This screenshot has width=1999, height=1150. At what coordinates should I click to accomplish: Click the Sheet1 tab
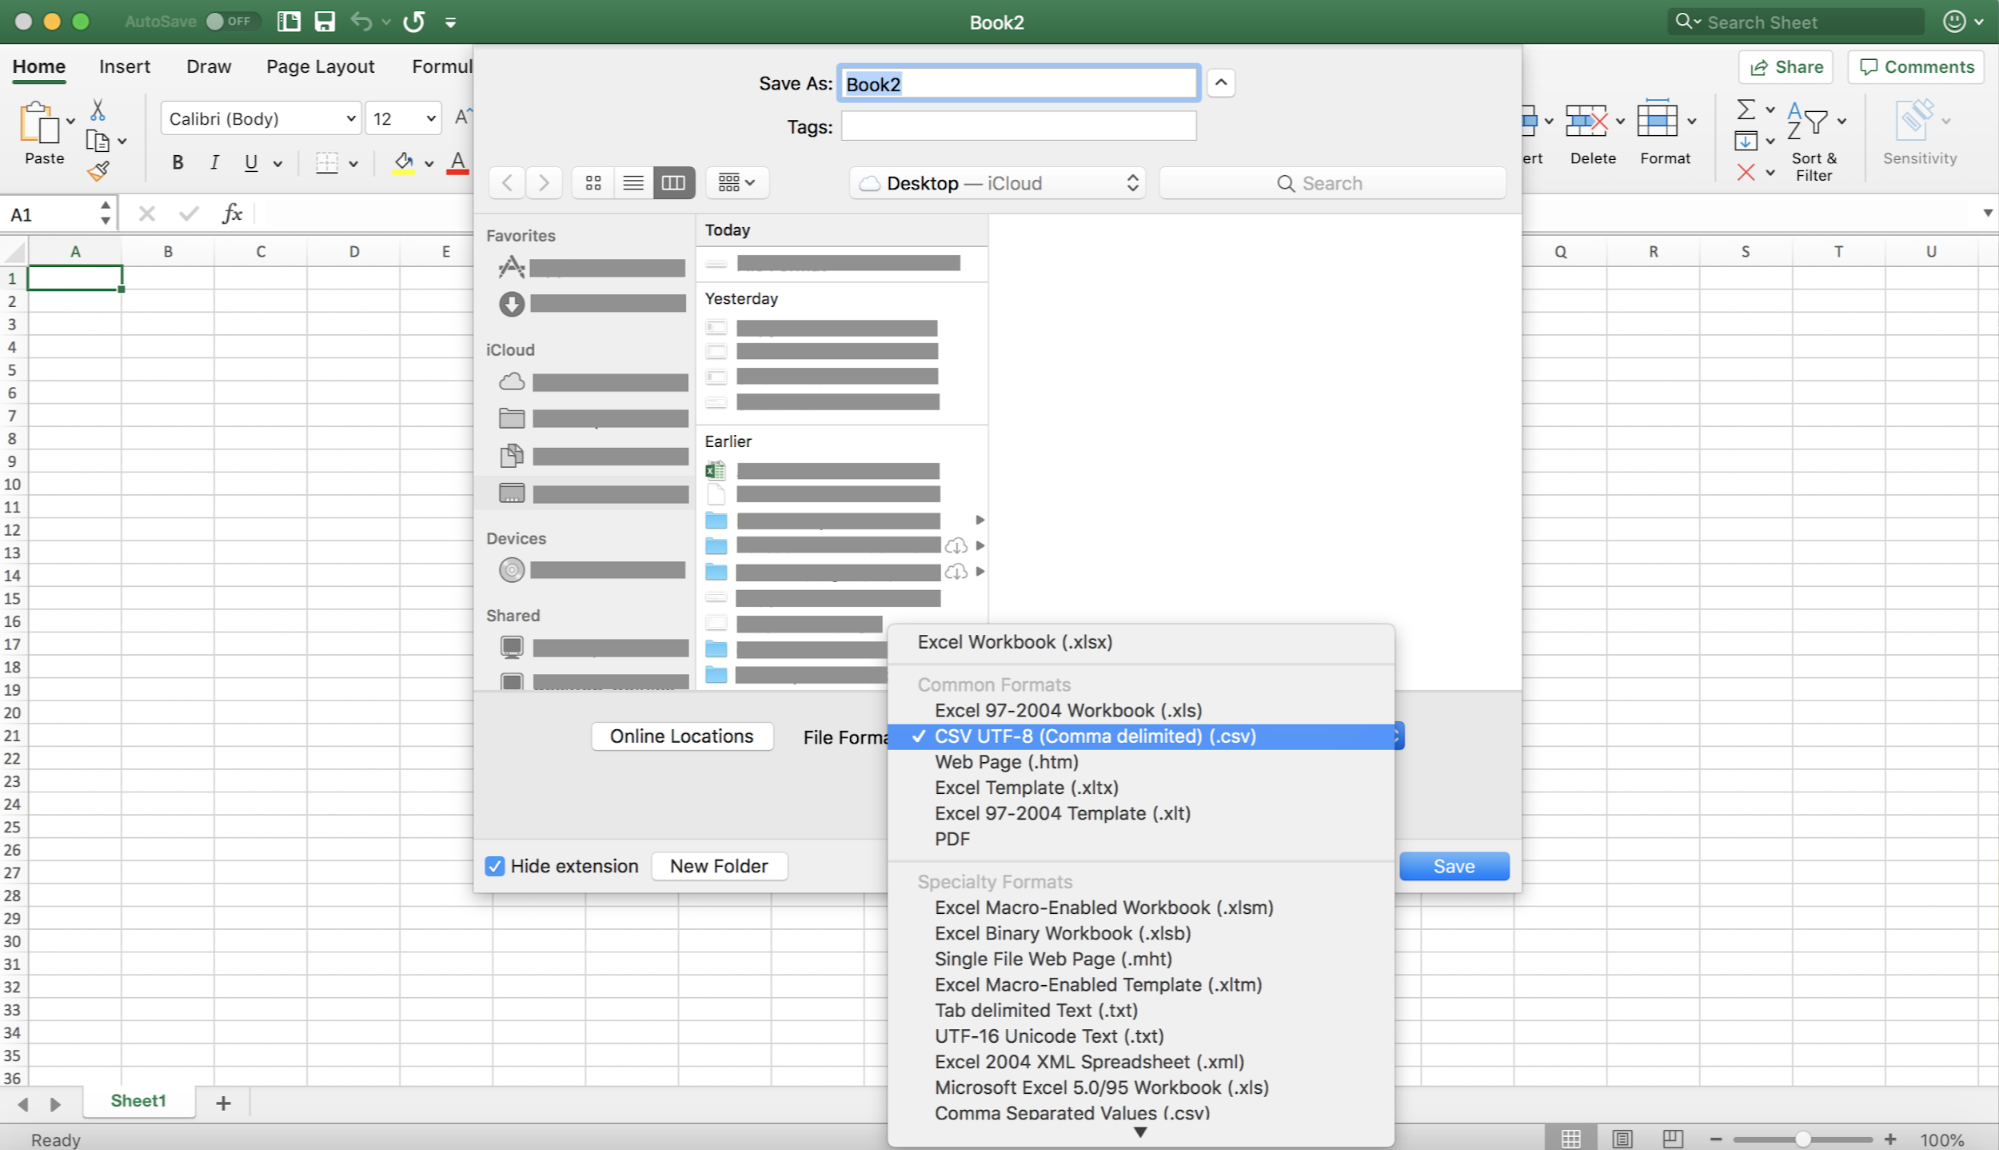[138, 1101]
